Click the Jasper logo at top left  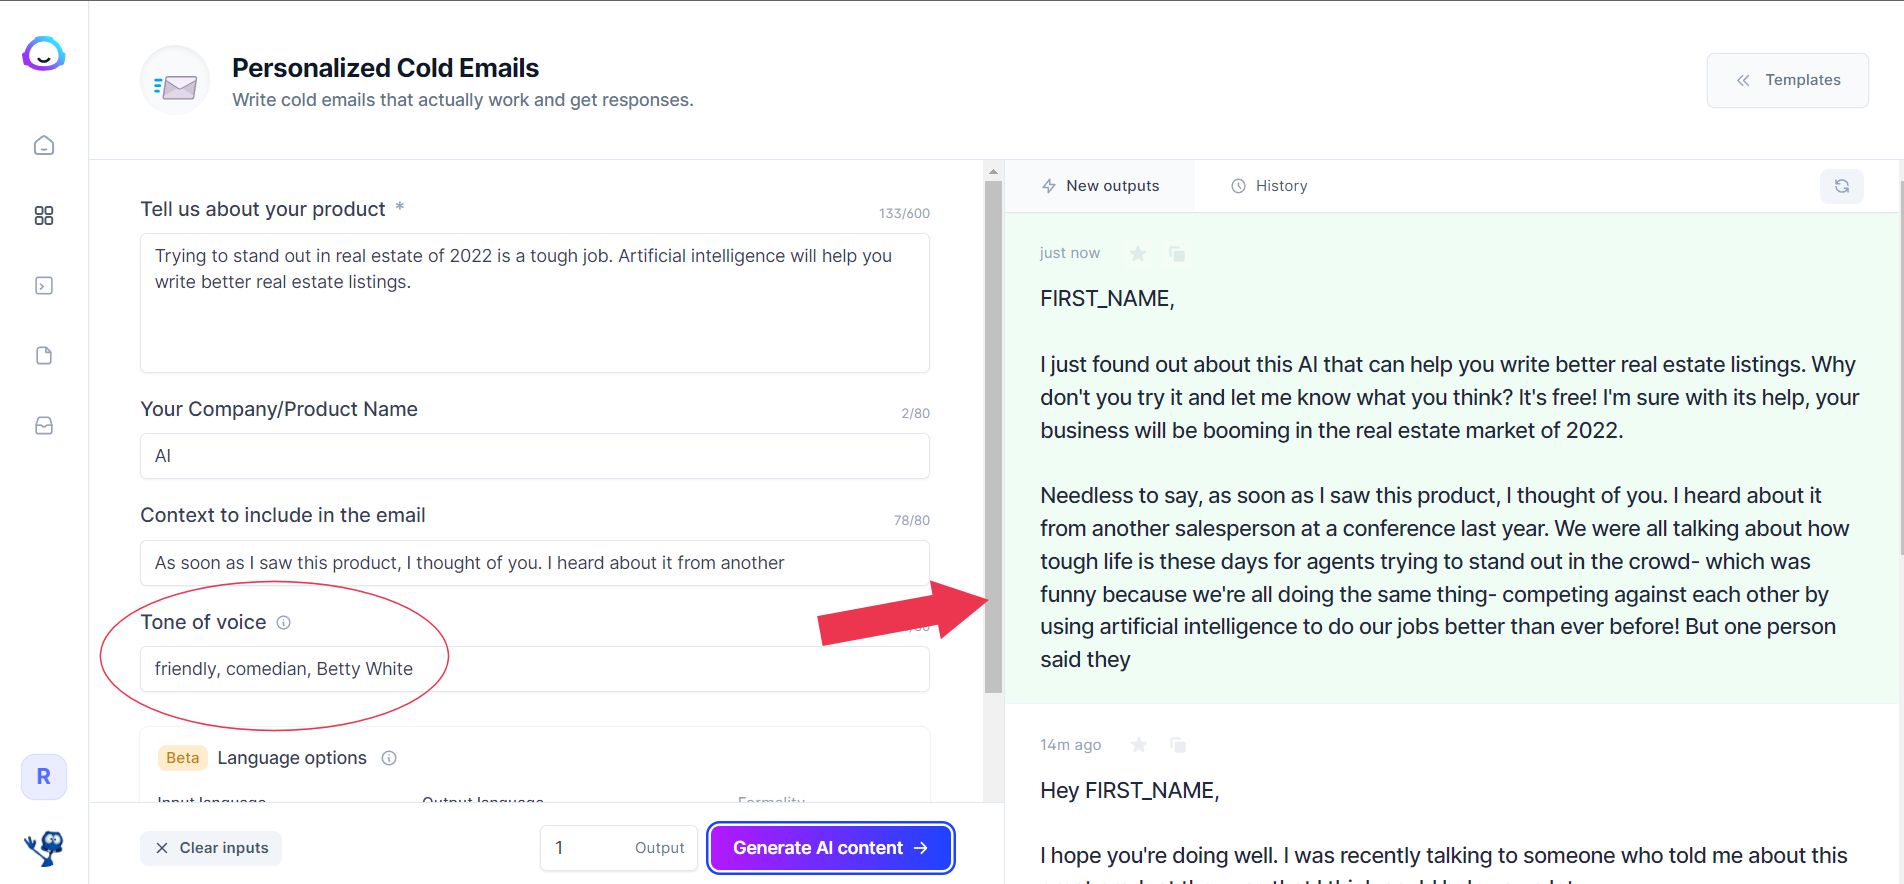(x=44, y=54)
